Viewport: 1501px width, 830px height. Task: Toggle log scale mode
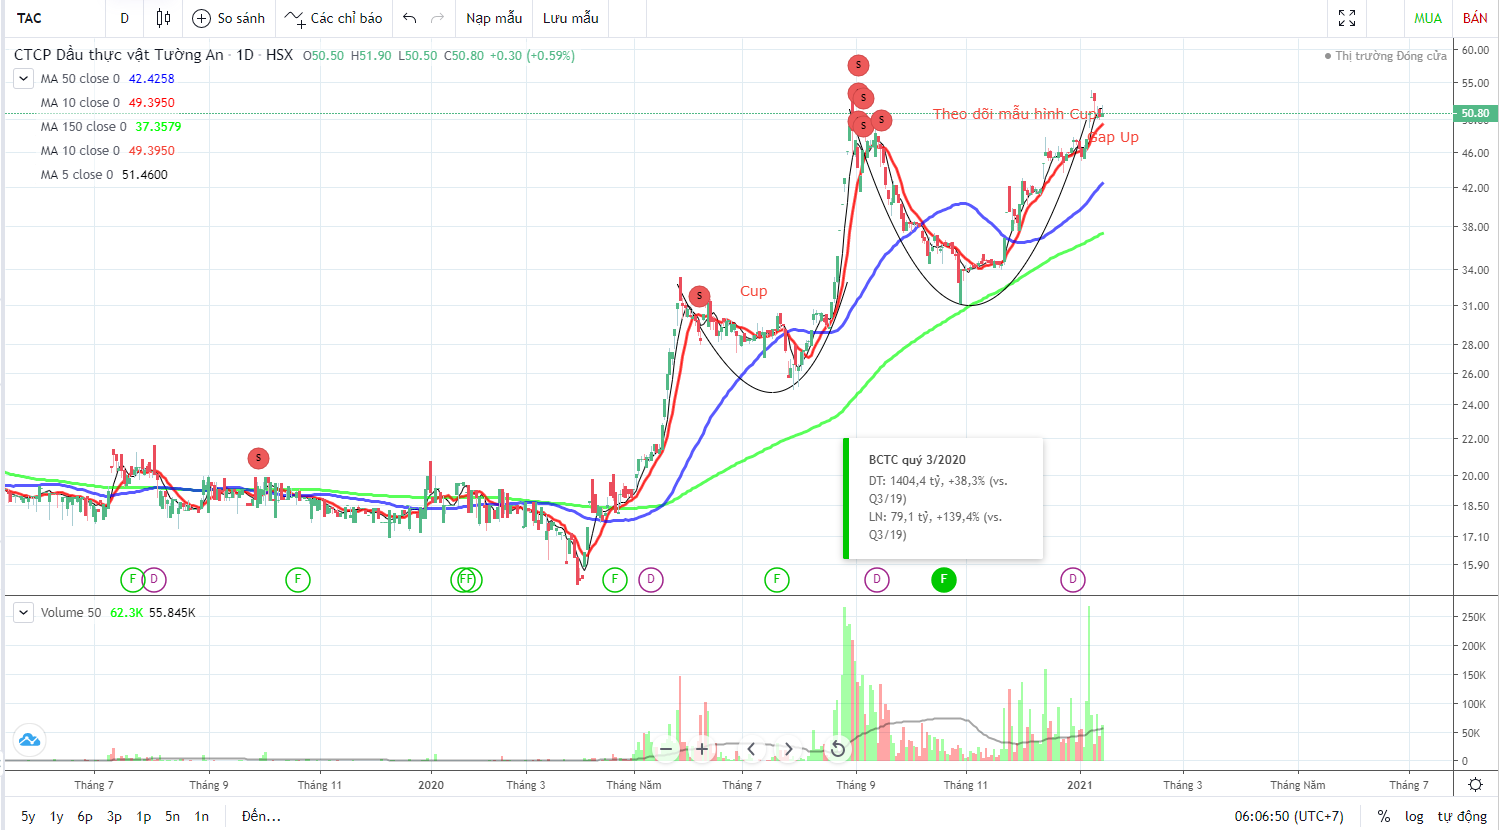[x=1414, y=816]
